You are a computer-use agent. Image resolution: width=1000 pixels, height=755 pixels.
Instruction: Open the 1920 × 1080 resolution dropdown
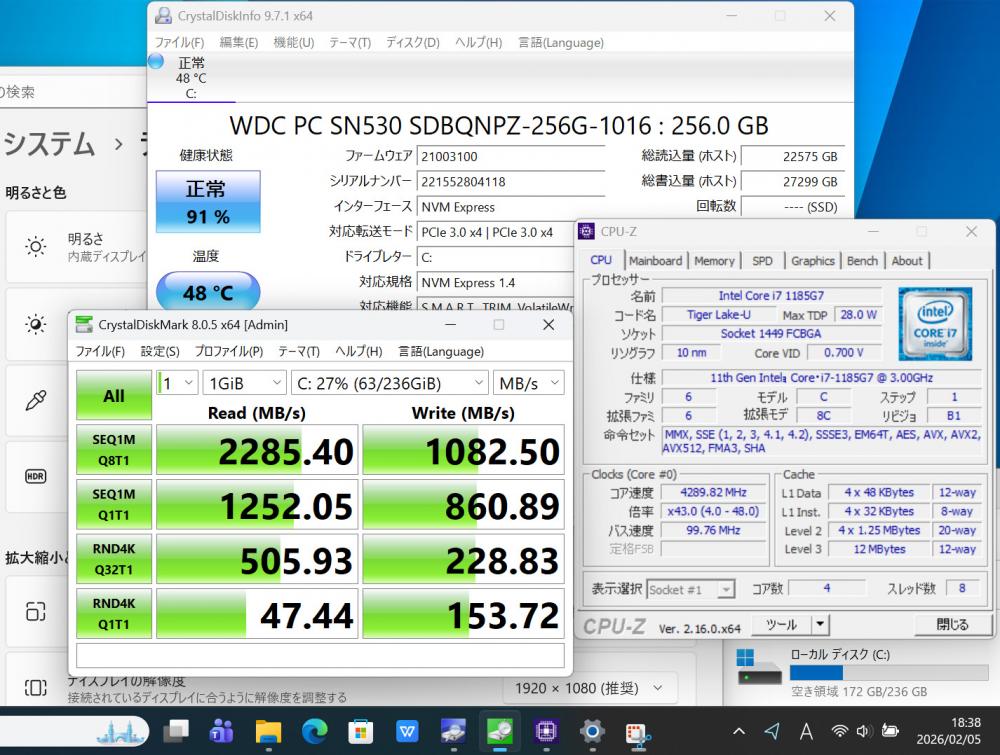click(589, 688)
